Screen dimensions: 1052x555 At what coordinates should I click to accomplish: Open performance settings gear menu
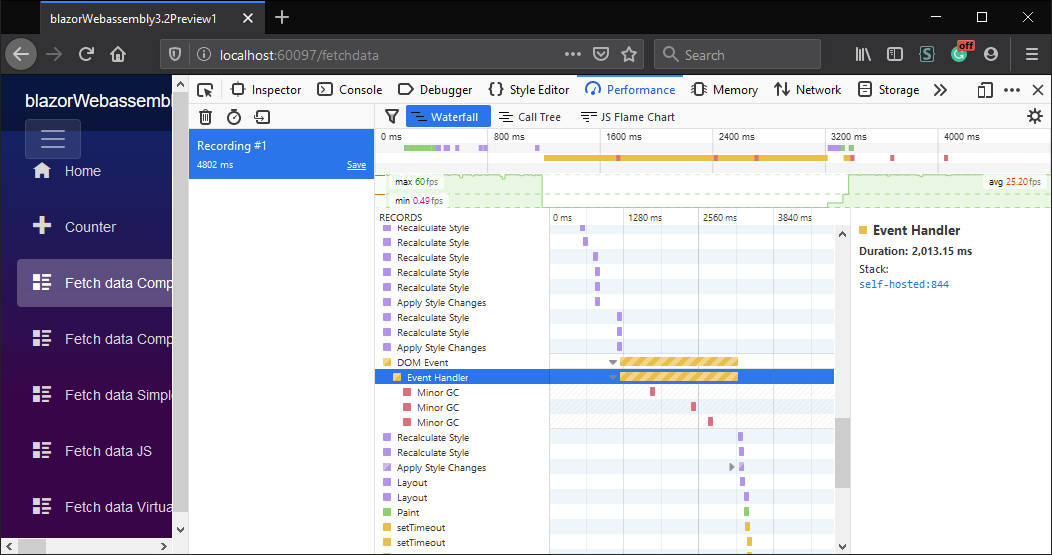(x=1035, y=116)
